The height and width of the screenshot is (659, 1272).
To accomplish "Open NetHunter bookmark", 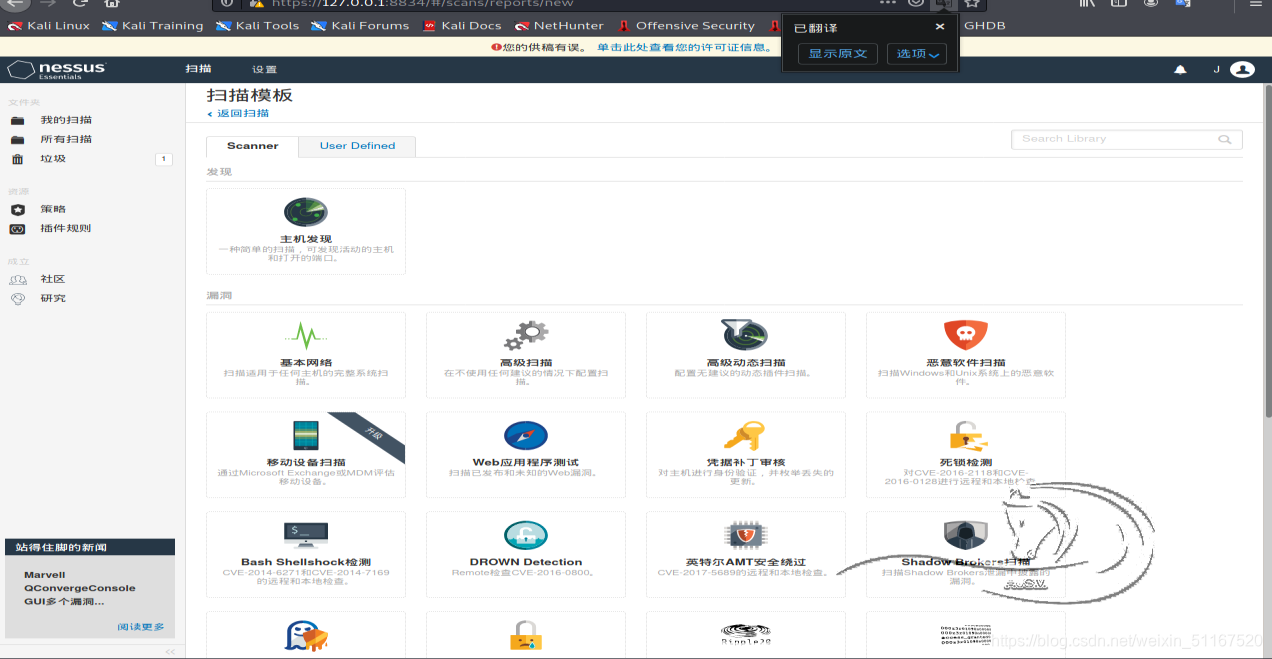I will [559, 26].
